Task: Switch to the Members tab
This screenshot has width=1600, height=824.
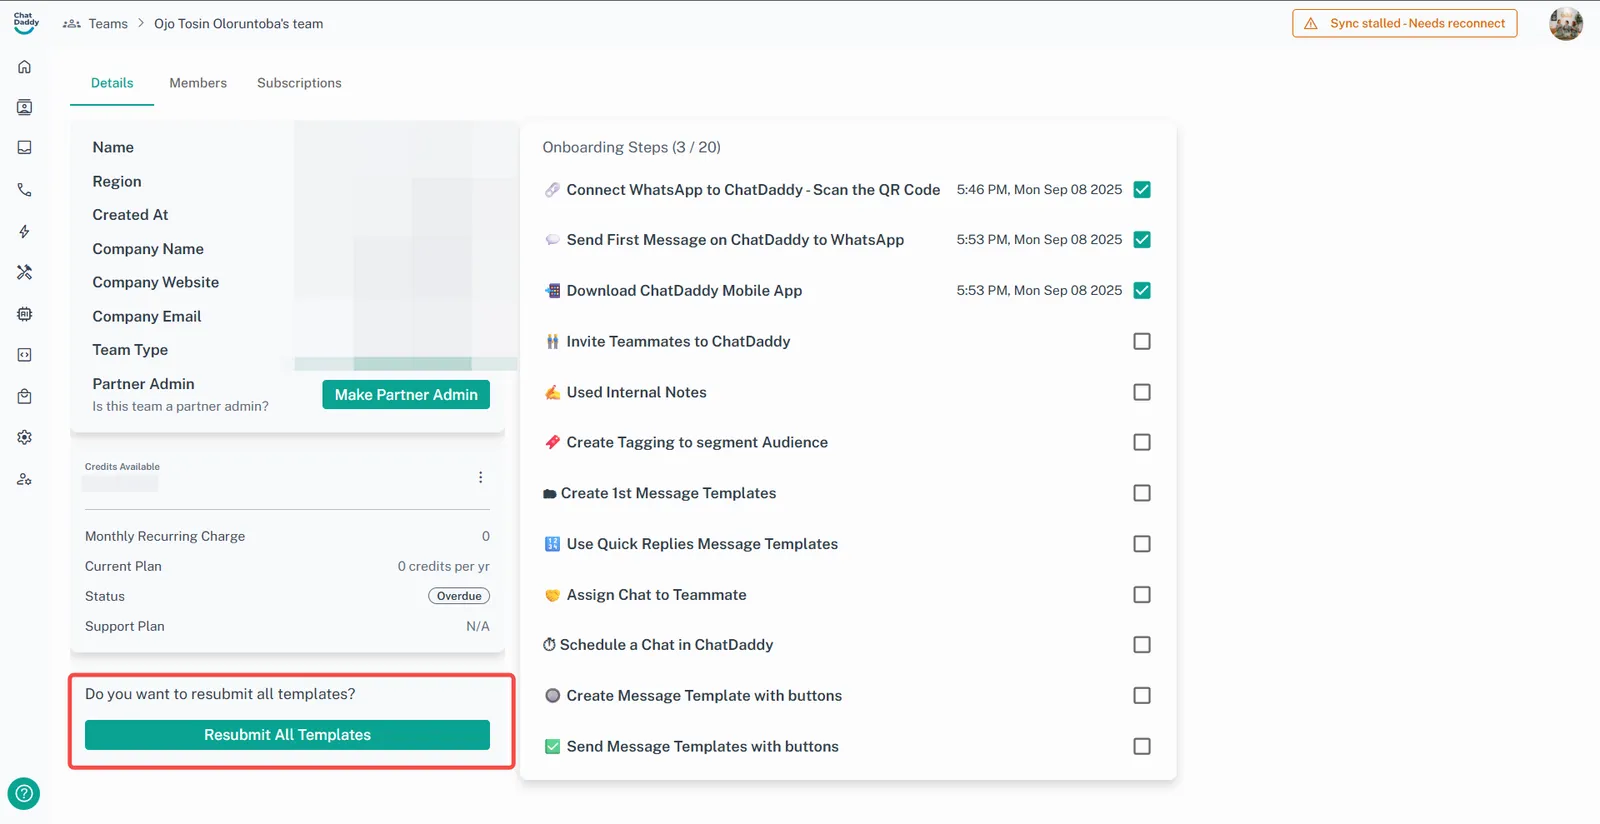Action: click(x=198, y=83)
